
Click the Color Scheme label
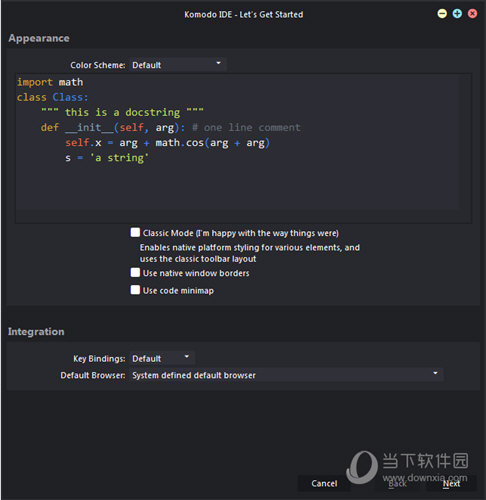pyautogui.click(x=98, y=65)
